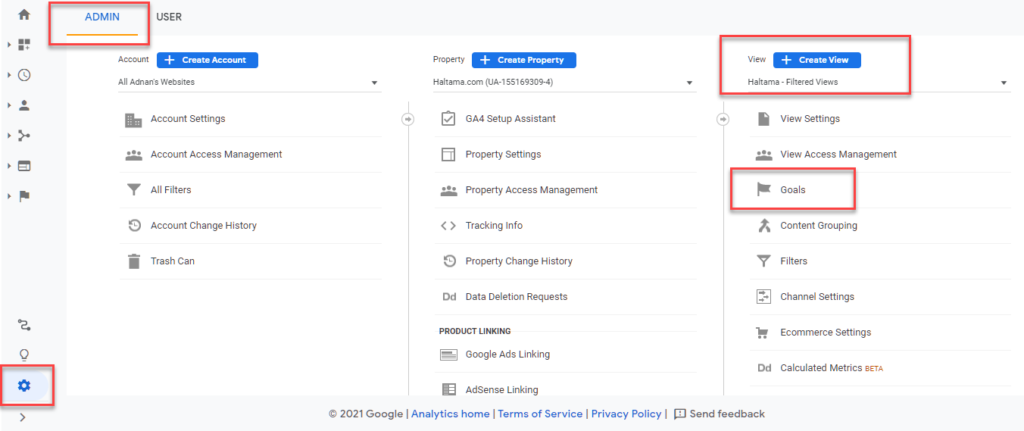Click the GA4 Setup Assistant checkbox icon

point(448,119)
